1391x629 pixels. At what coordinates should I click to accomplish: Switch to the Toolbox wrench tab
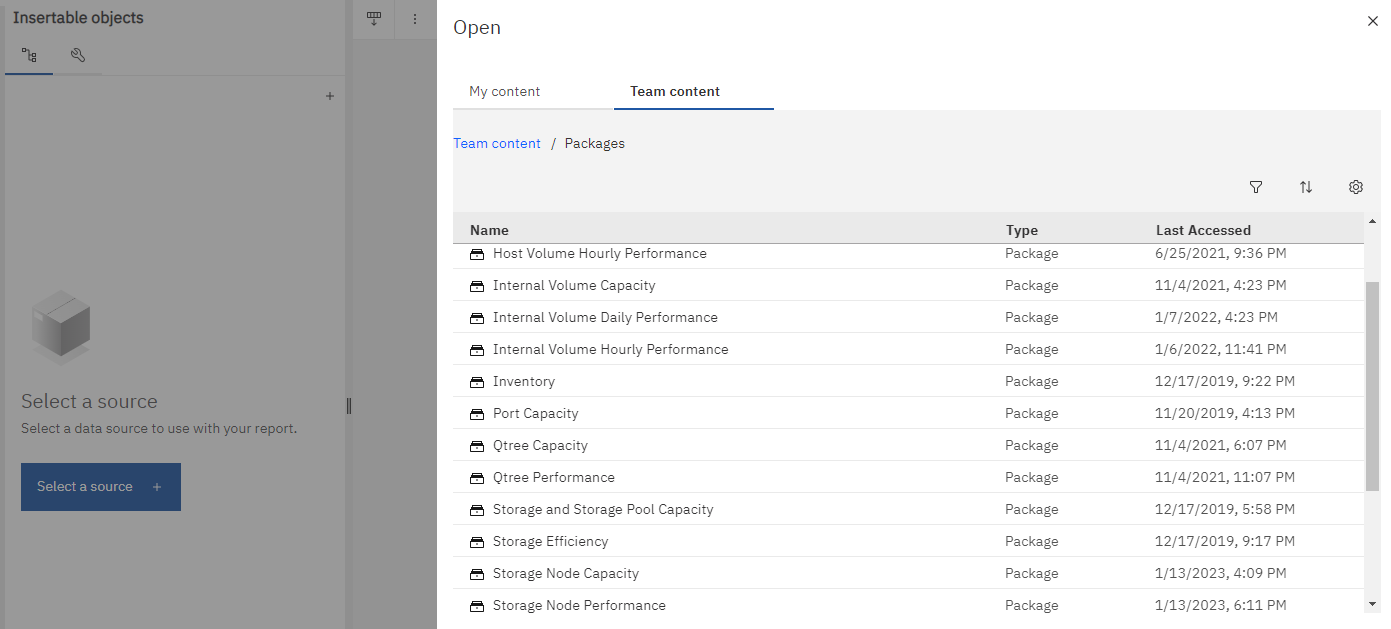pos(77,56)
